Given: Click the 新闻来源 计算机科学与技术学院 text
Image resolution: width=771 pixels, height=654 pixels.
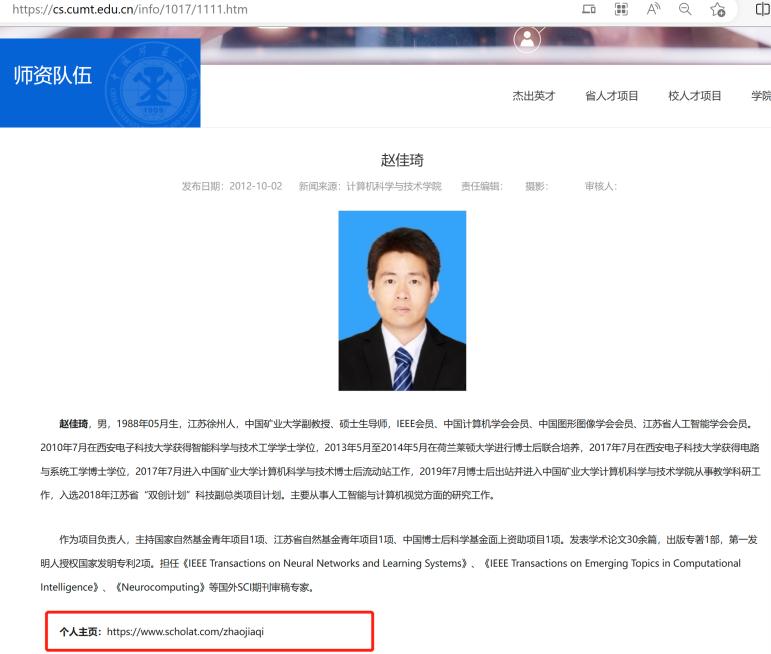Looking at the screenshot, I should pyautogui.click(x=370, y=187).
